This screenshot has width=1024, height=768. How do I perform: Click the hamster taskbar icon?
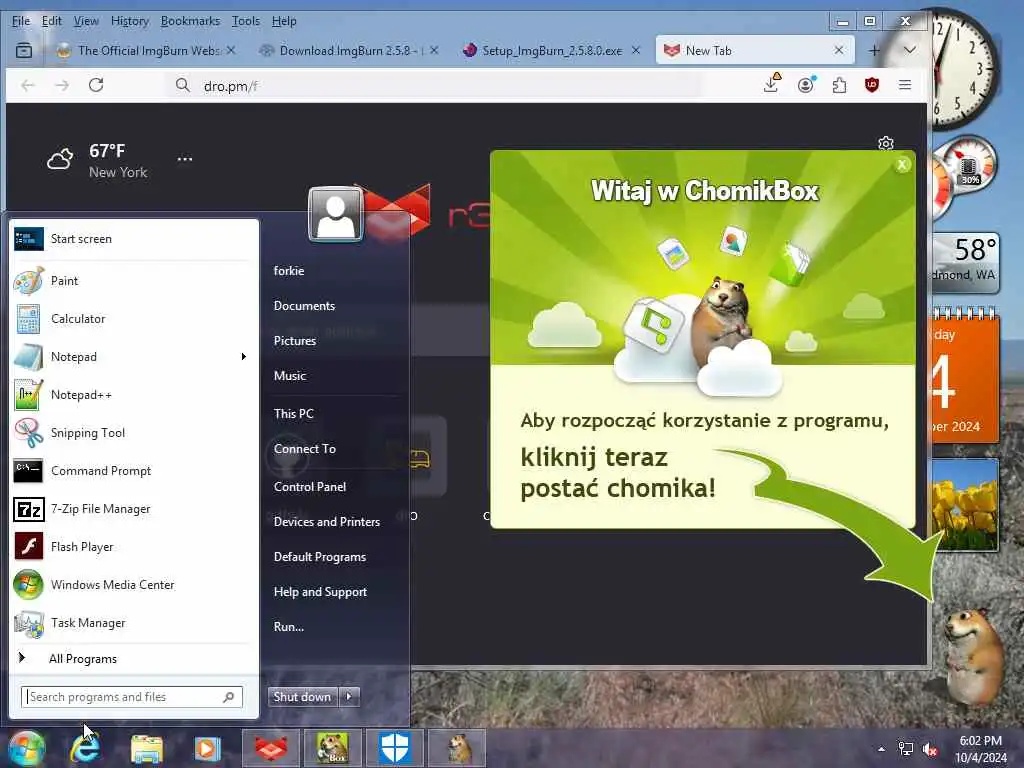tap(457, 748)
